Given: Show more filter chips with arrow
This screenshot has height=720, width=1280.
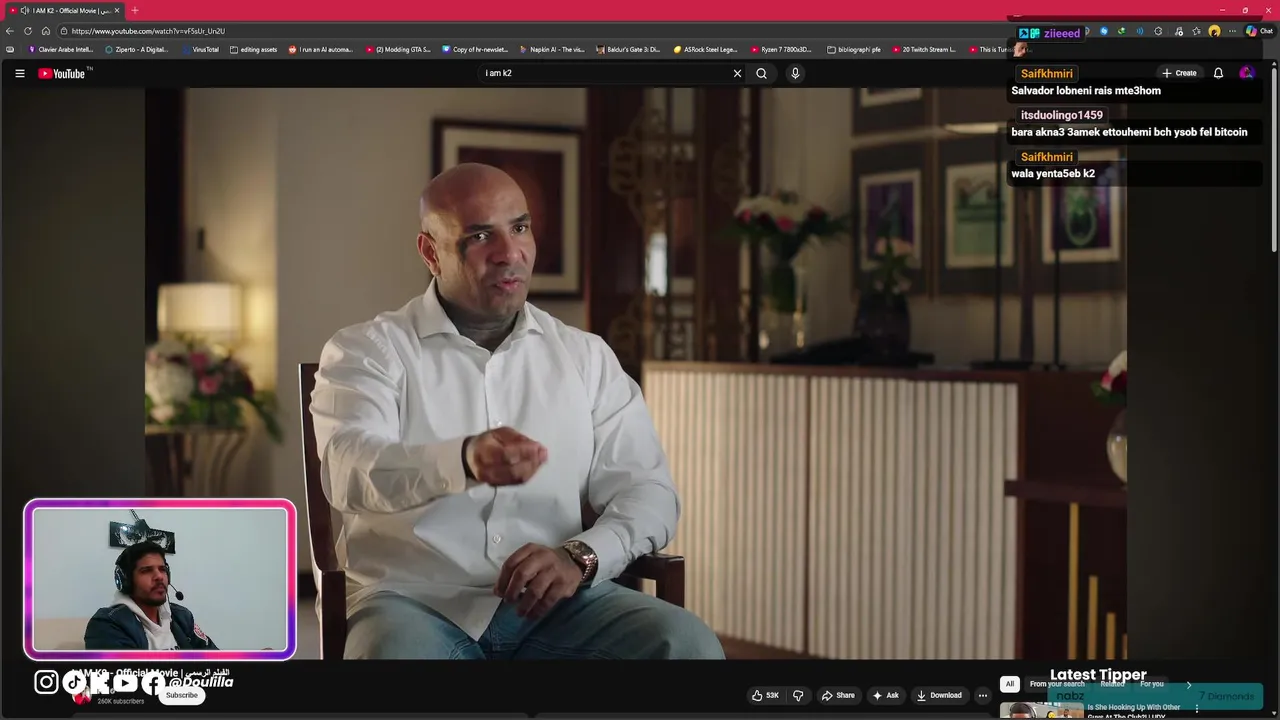Looking at the screenshot, I should pos(1189,684).
